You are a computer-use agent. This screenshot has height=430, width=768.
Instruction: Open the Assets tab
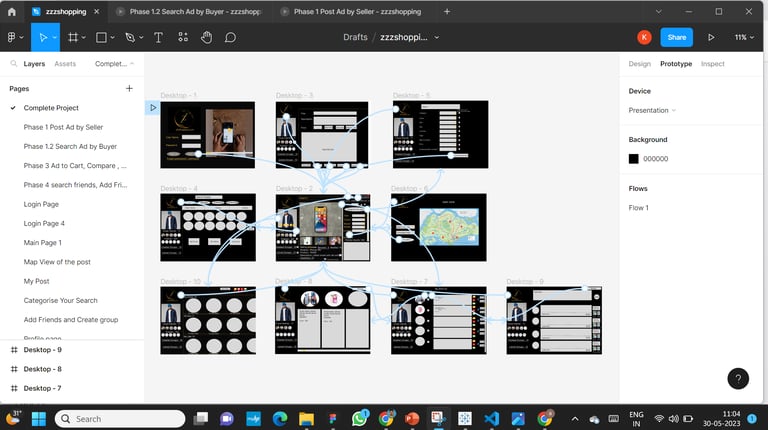point(65,64)
